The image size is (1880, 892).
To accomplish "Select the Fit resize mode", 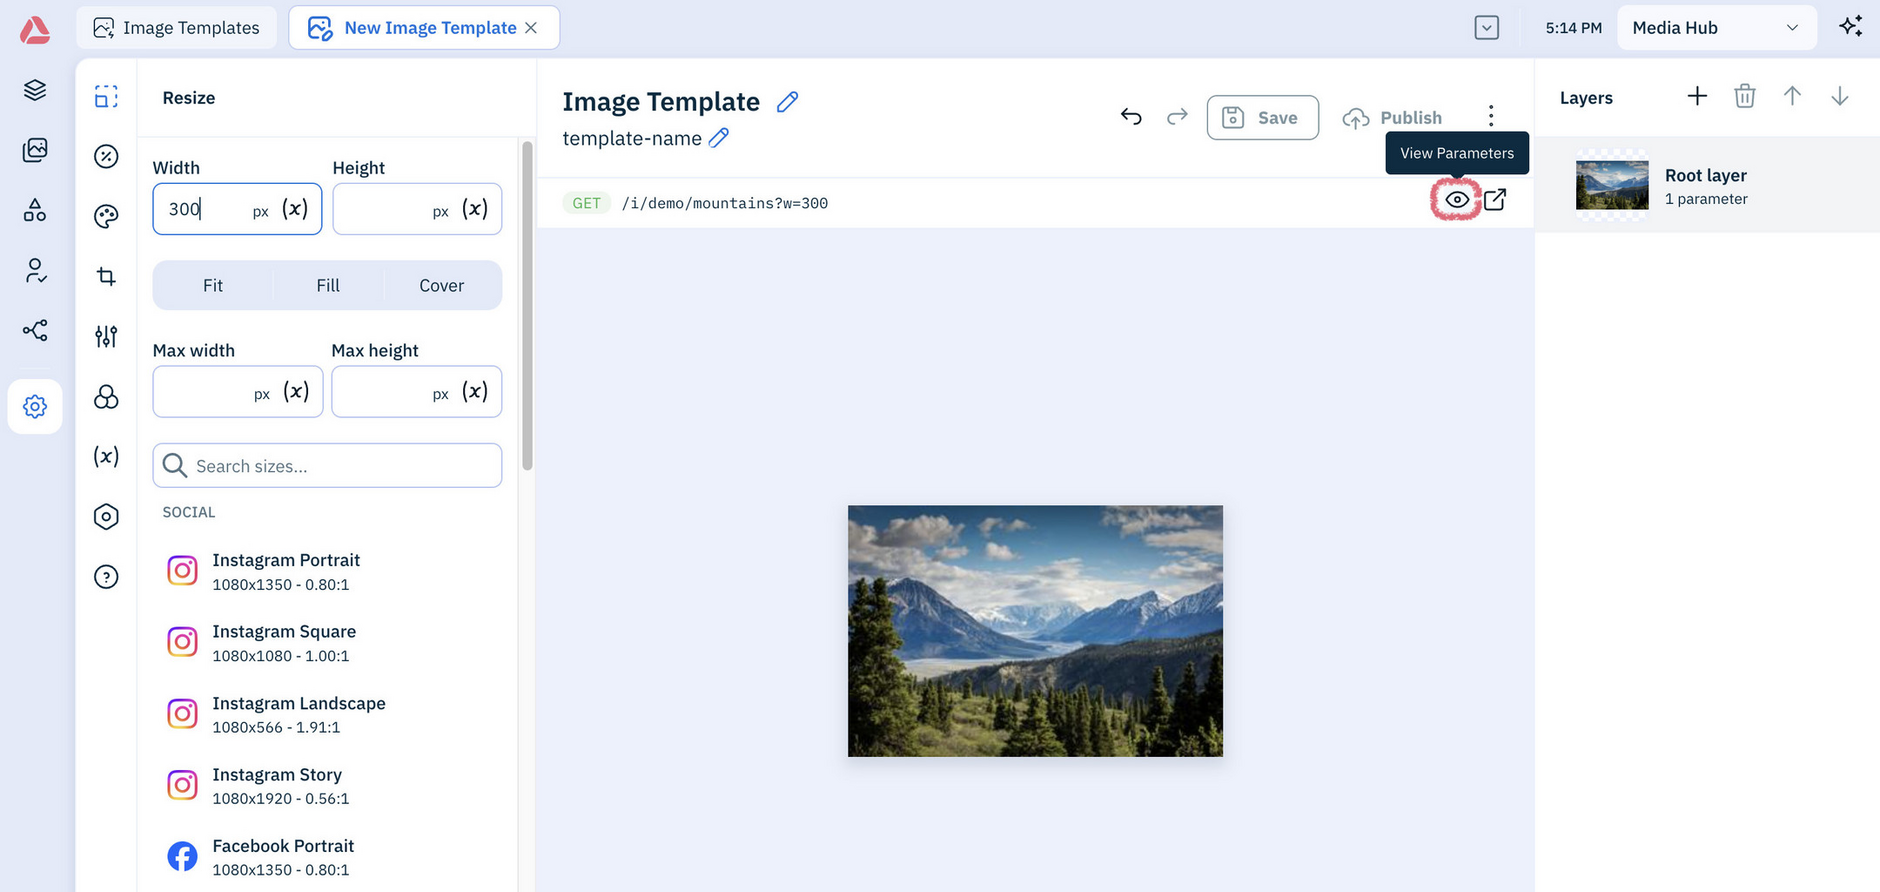I will coord(213,286).
